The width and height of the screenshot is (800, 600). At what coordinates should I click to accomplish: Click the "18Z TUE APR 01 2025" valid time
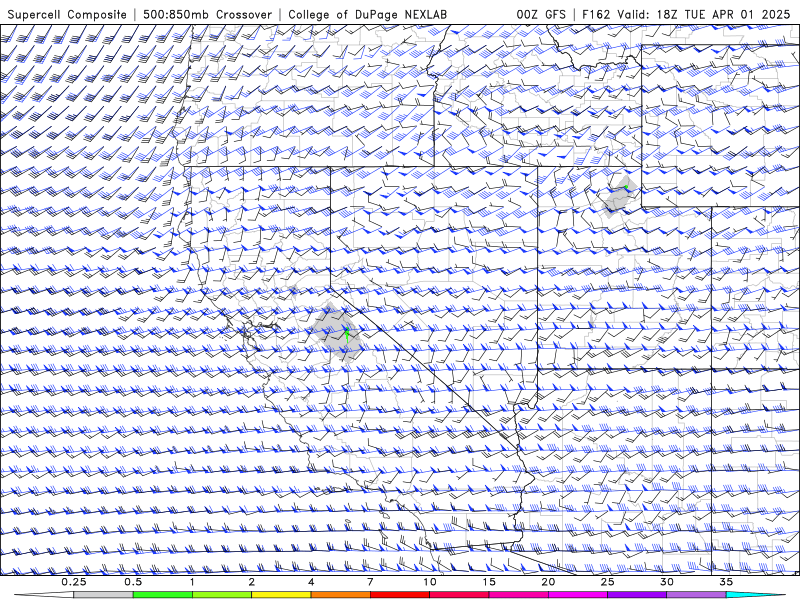point(723,14)
